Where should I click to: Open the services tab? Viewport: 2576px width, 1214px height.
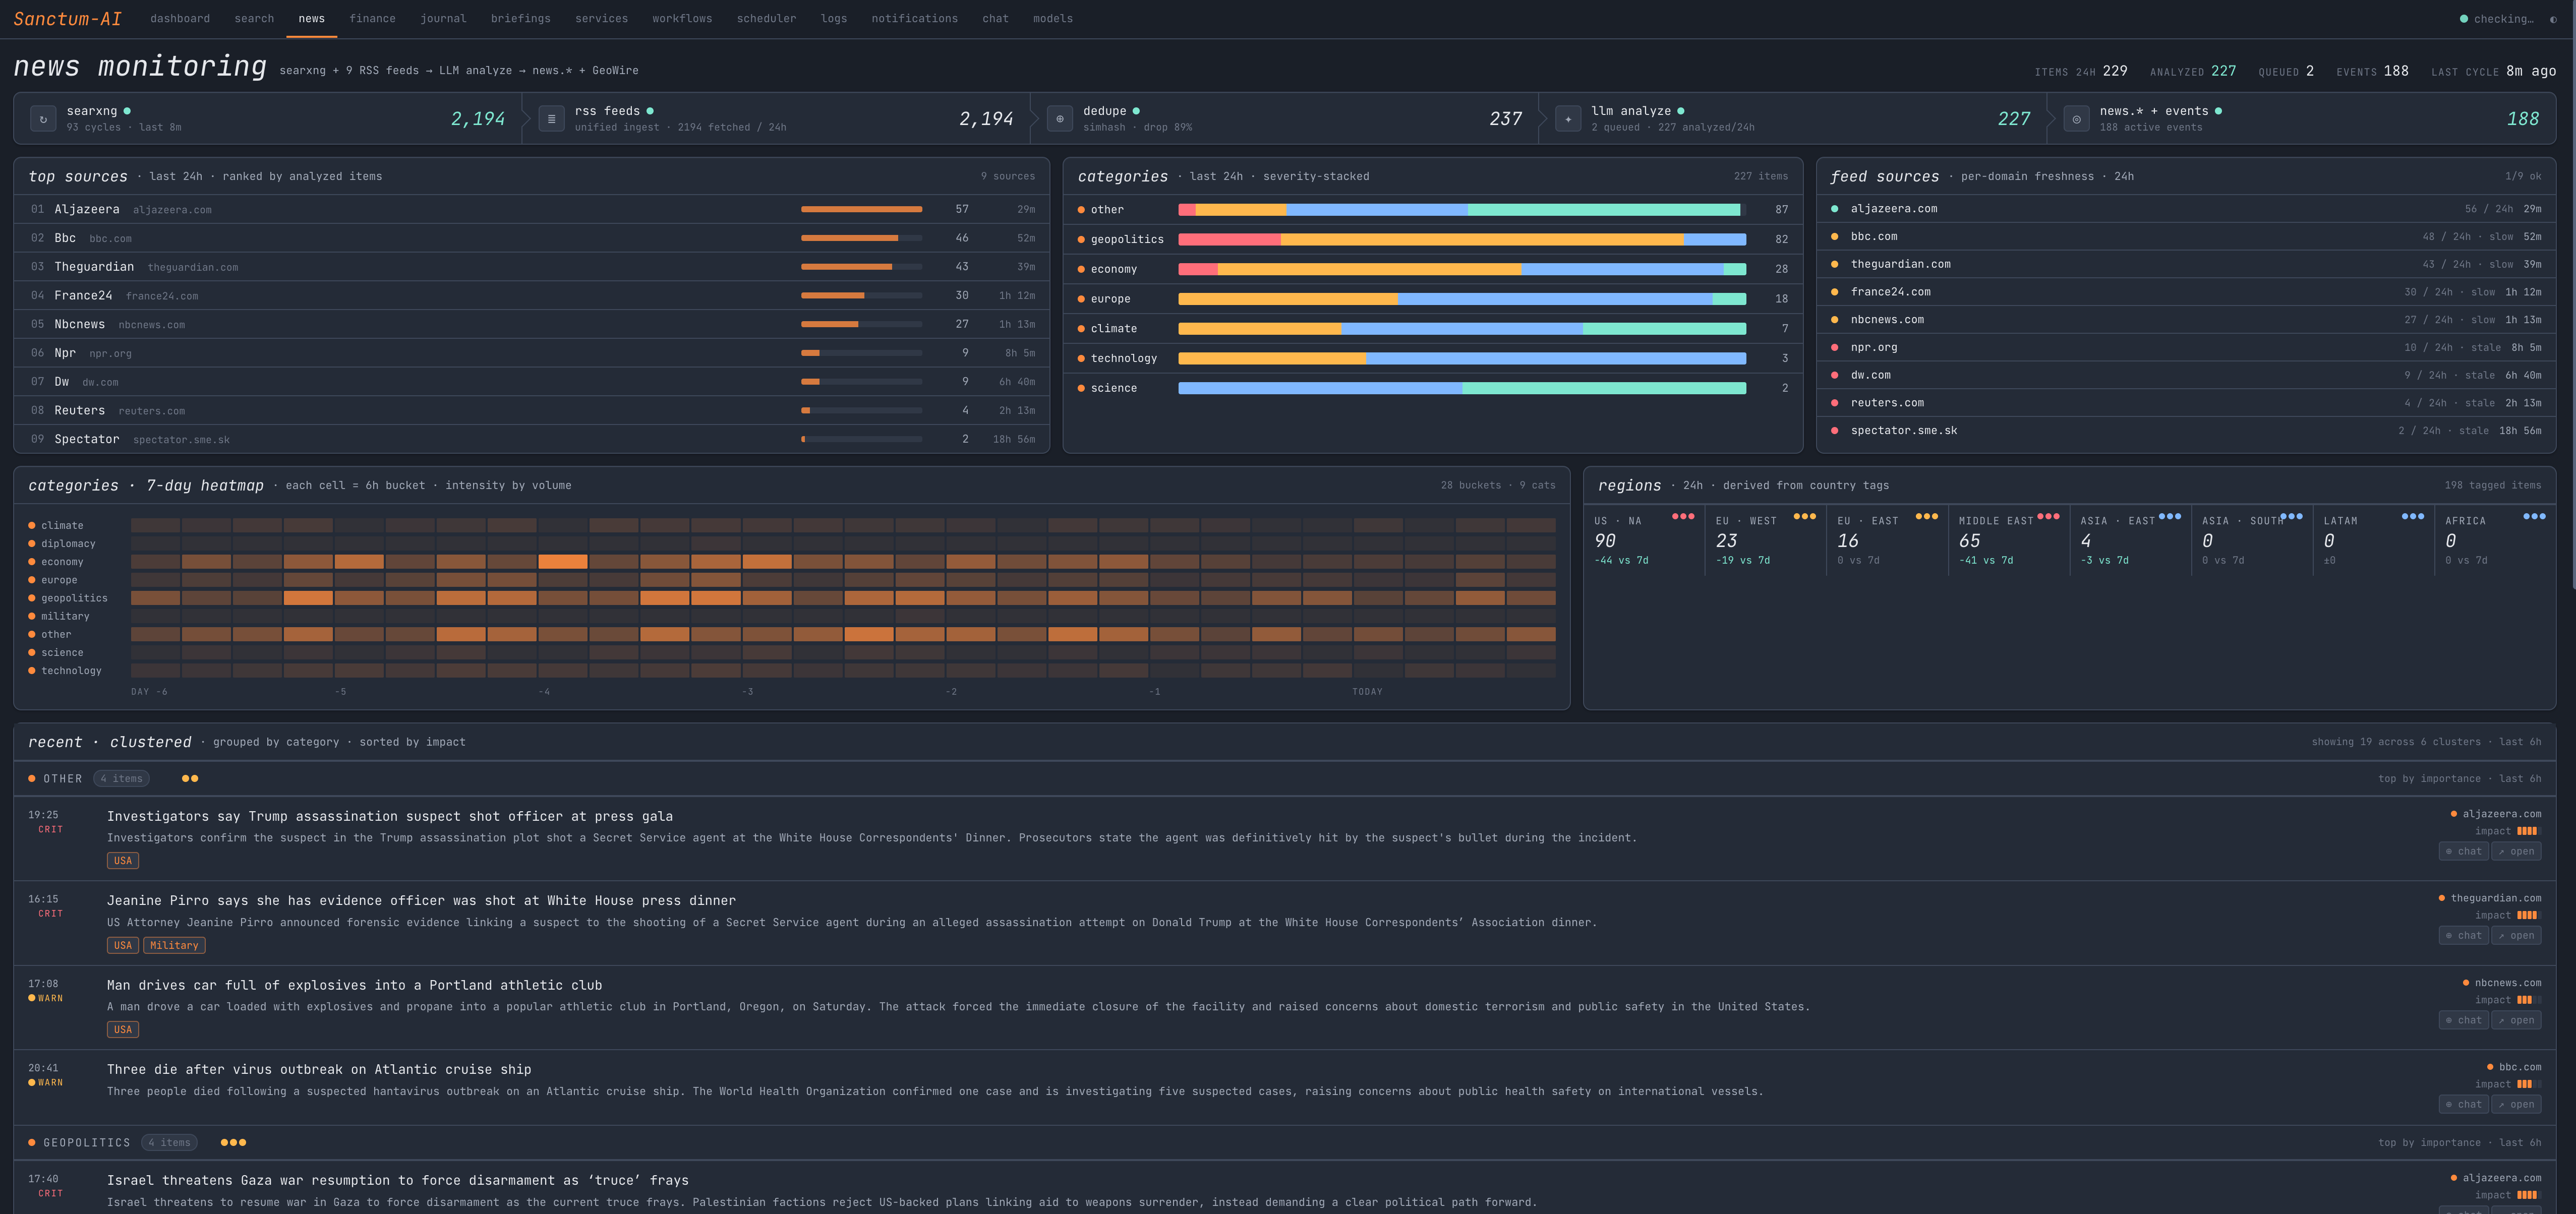click(601, 19)
